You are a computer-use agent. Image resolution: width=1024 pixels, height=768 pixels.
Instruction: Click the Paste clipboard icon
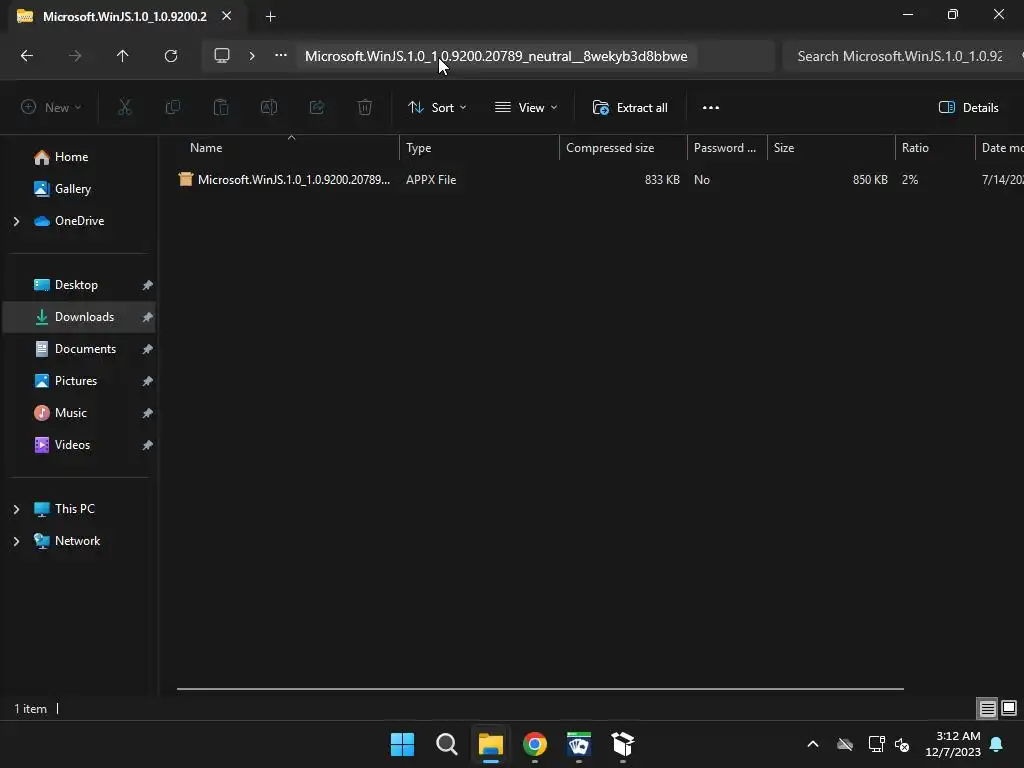pos(221,108)
